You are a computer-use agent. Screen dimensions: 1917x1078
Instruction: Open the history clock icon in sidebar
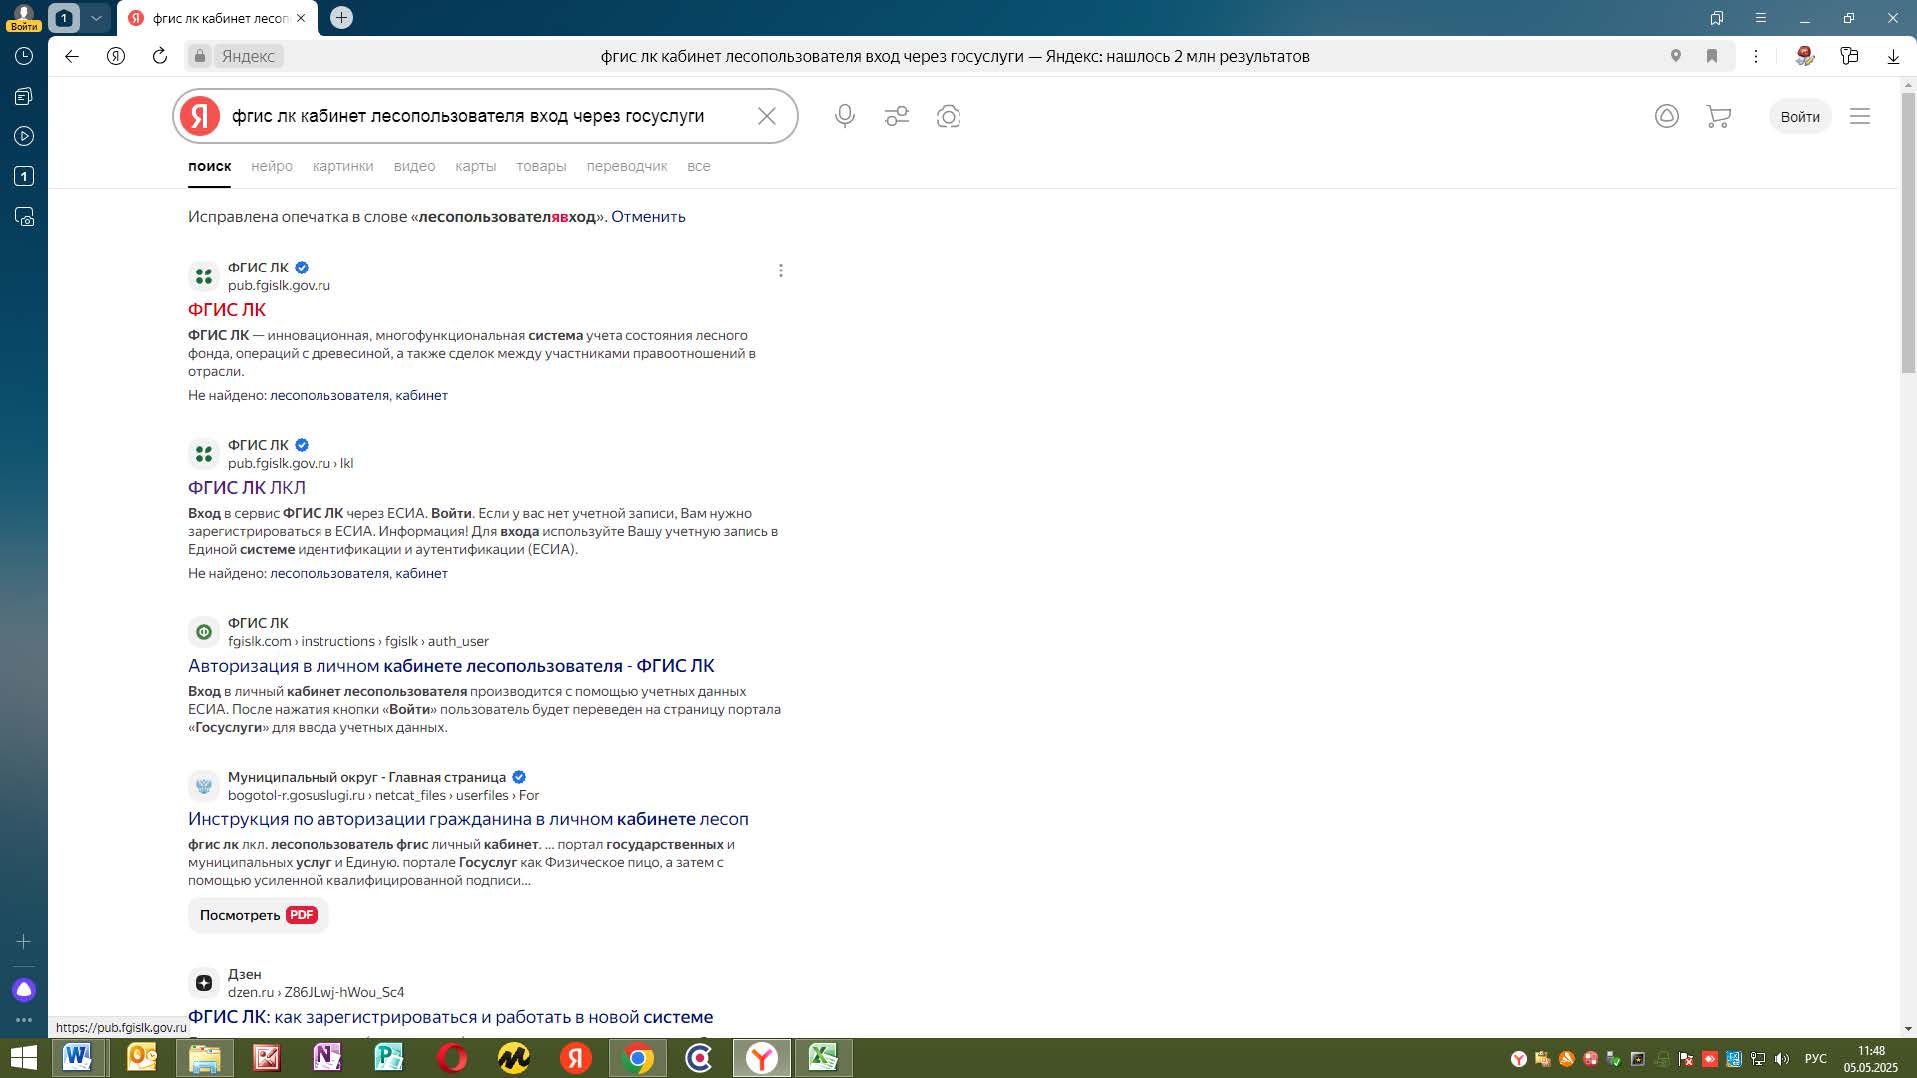coord(24,56)
